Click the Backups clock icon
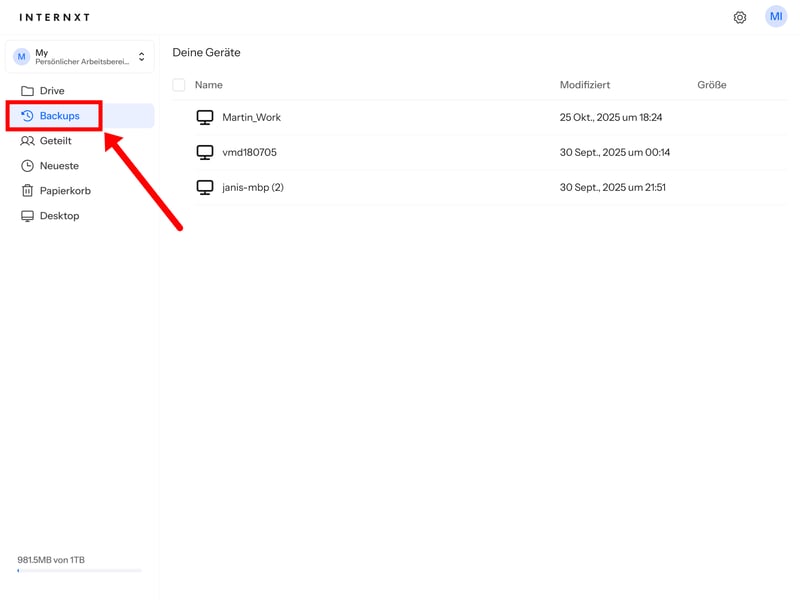 (27, 116)
